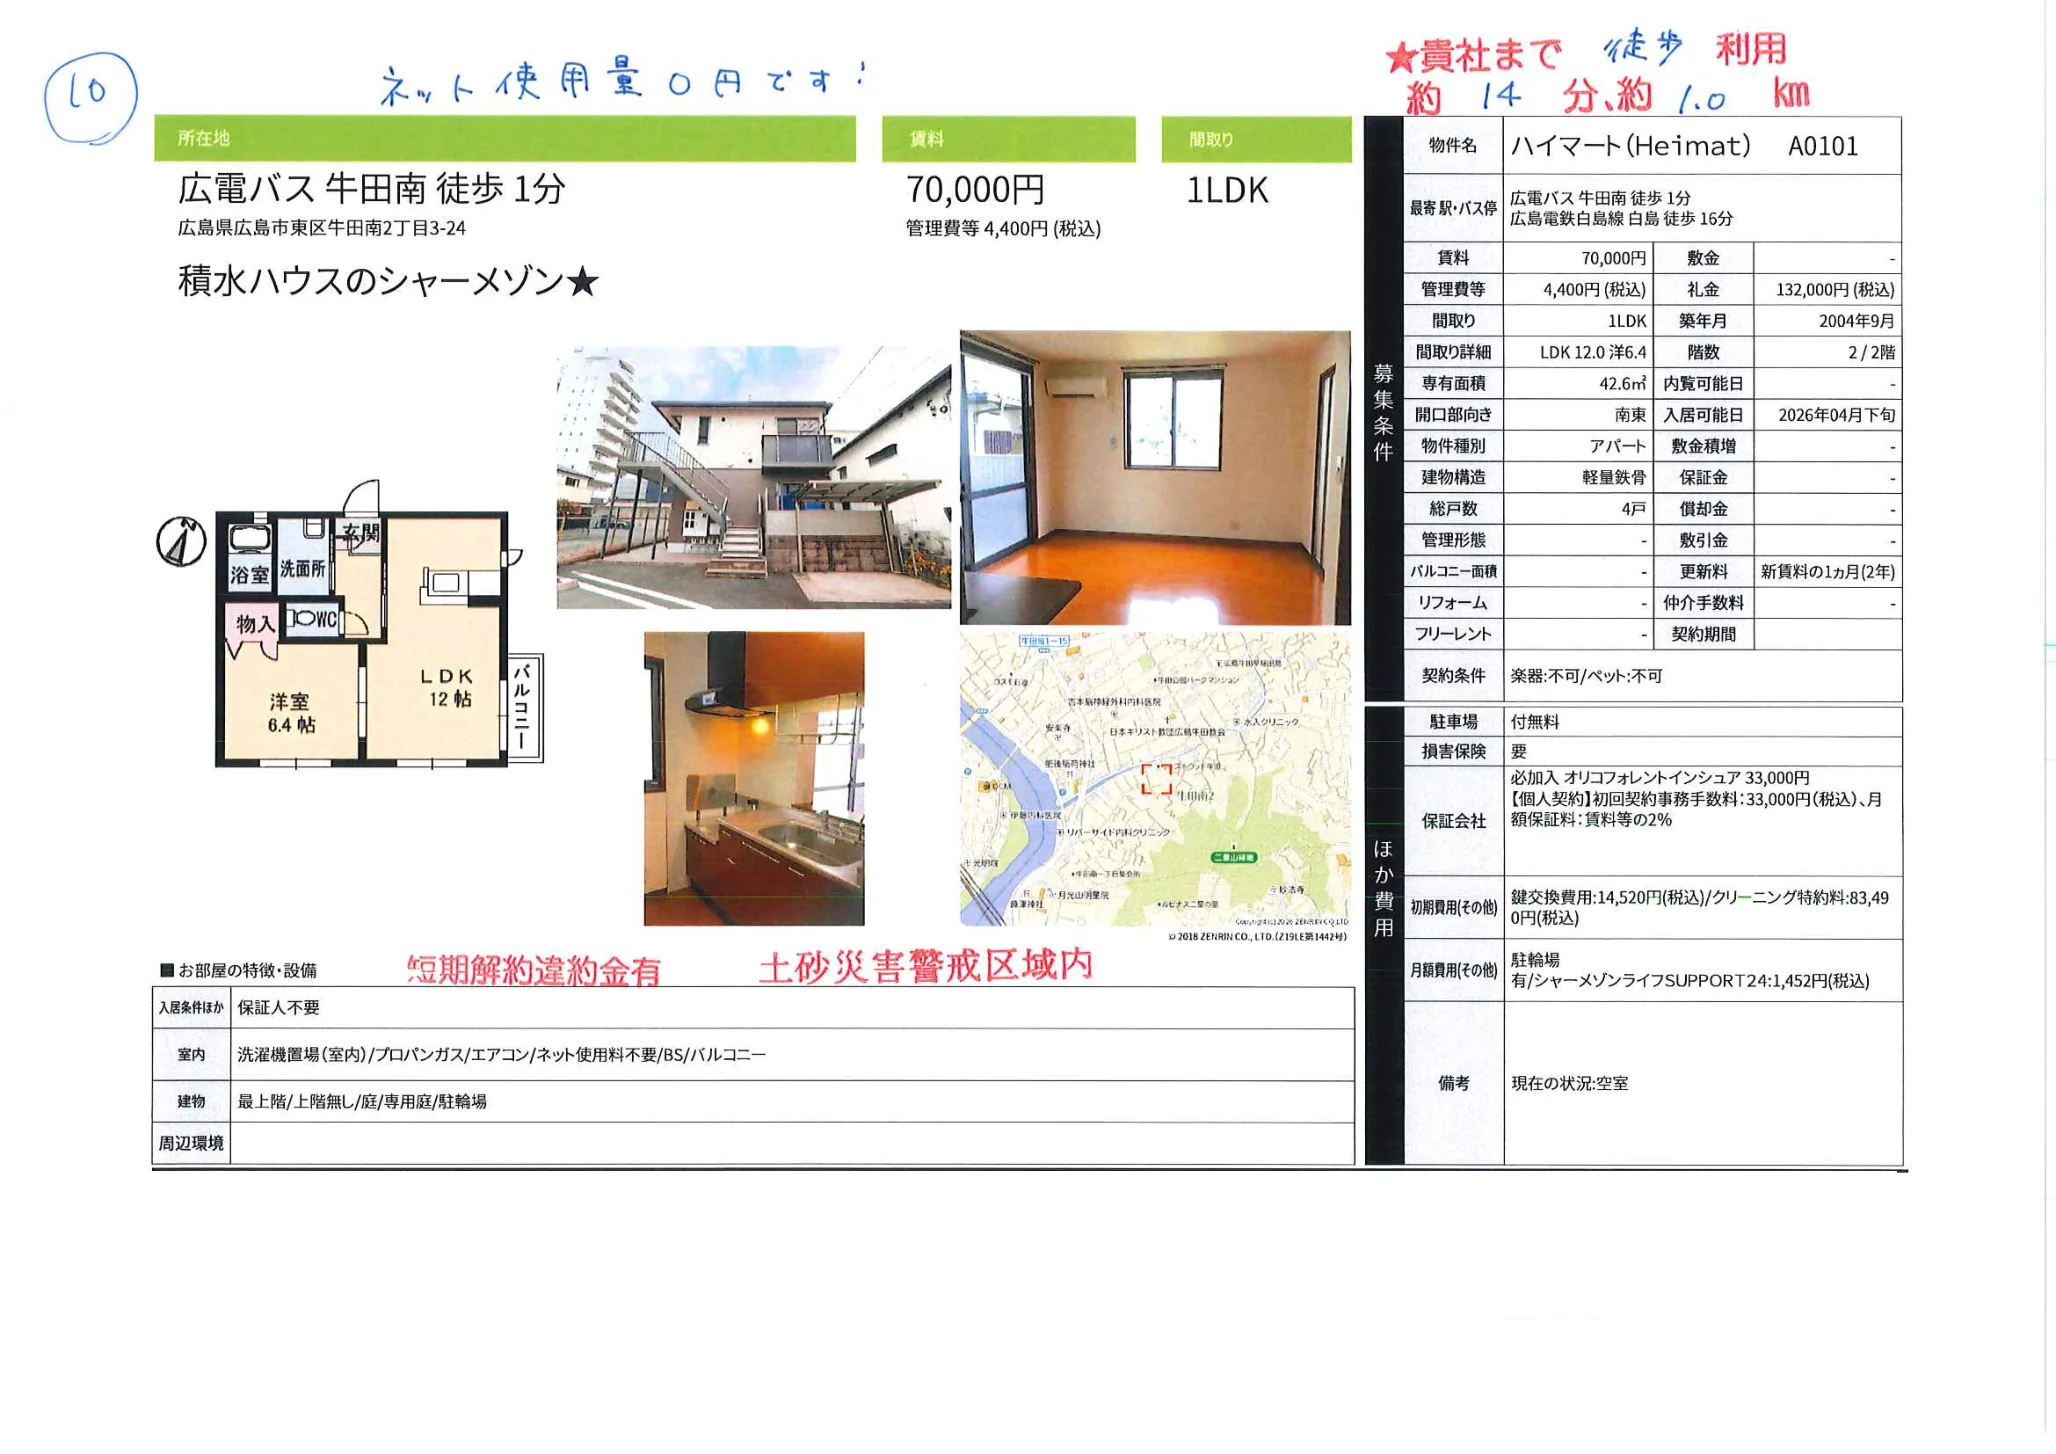Select the 駐車場 value 付無料
This screenshot has width=2056, height=1454.
(x=1535, y=722)
